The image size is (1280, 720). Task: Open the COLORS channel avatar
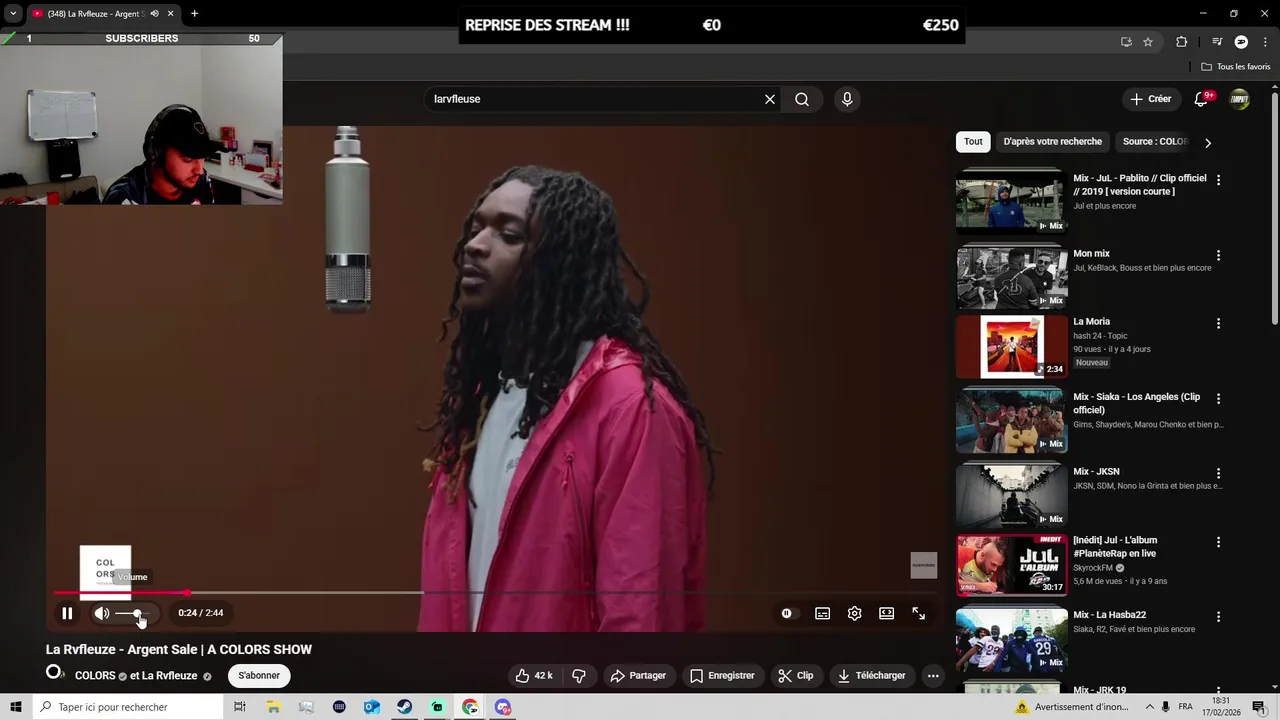pyautogui.click(x=55, y=673)
